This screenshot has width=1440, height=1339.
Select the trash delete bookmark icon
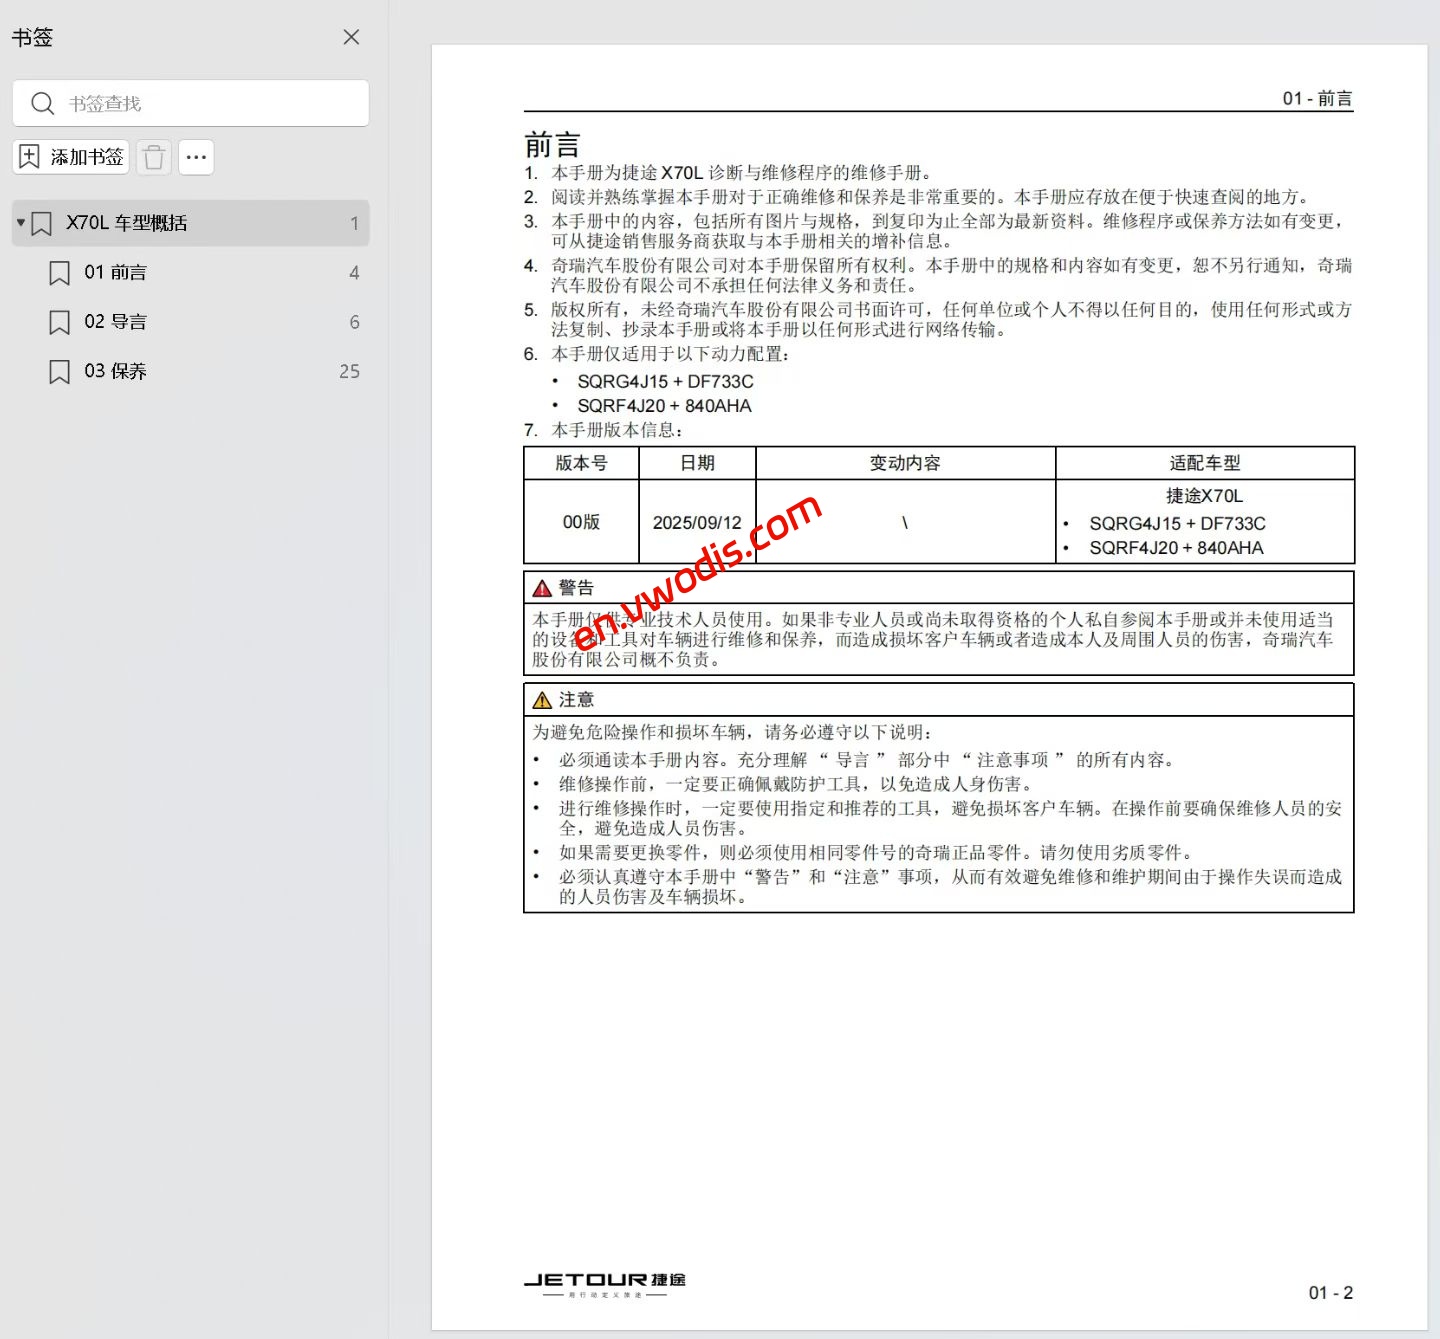[153, 157]
